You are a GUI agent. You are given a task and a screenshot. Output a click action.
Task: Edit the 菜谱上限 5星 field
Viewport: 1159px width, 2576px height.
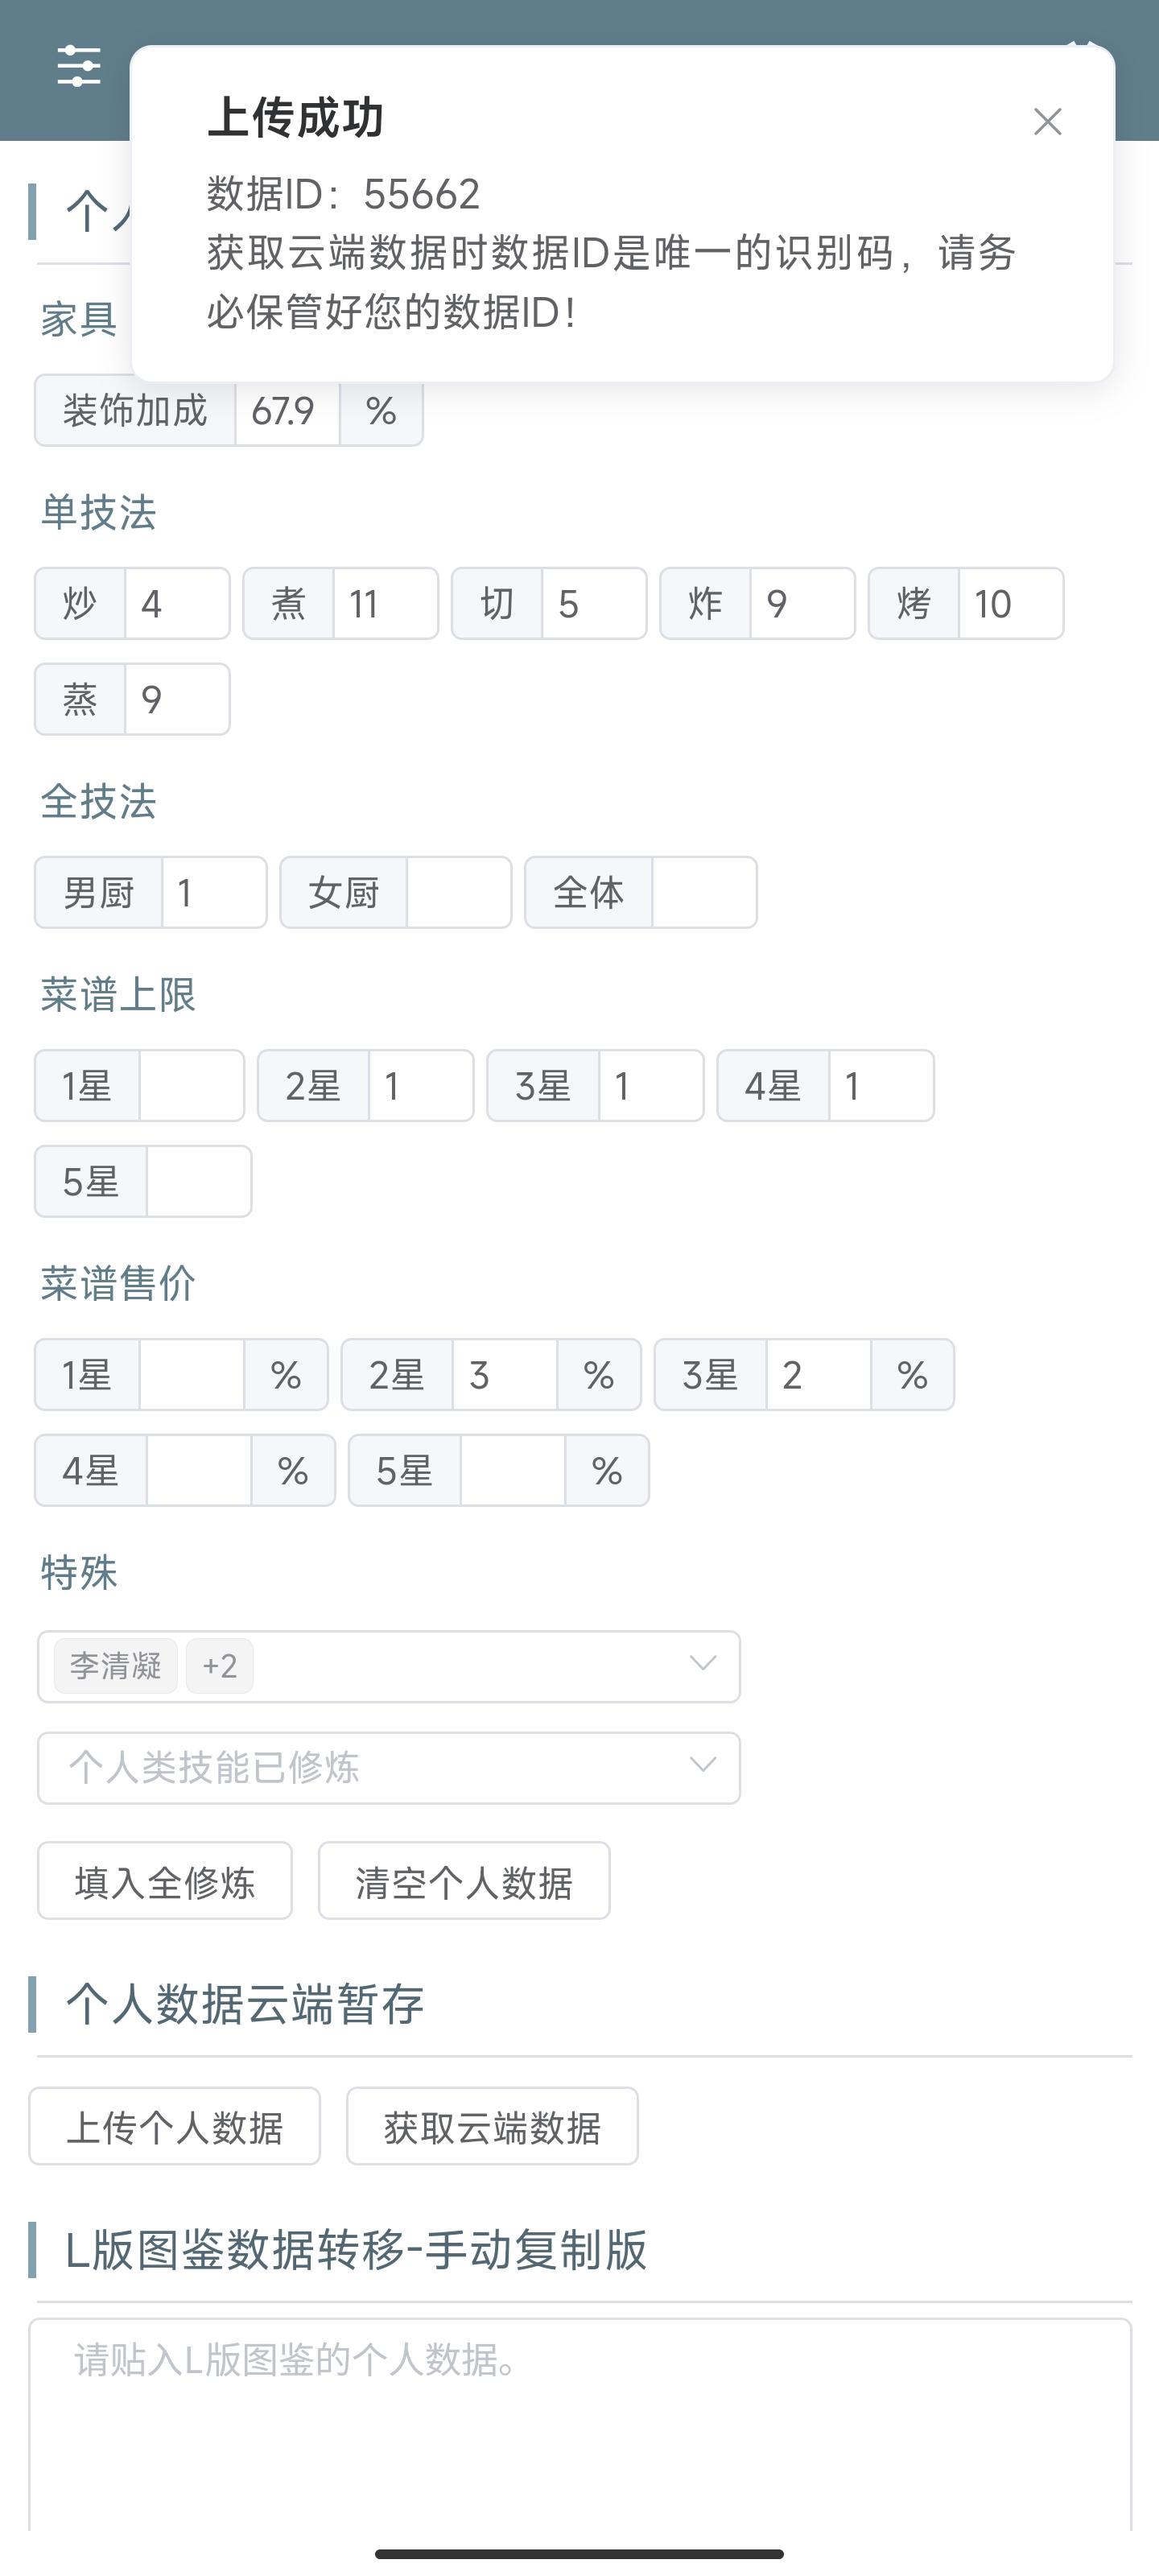pyautogui.click(x=198, y=1182)
